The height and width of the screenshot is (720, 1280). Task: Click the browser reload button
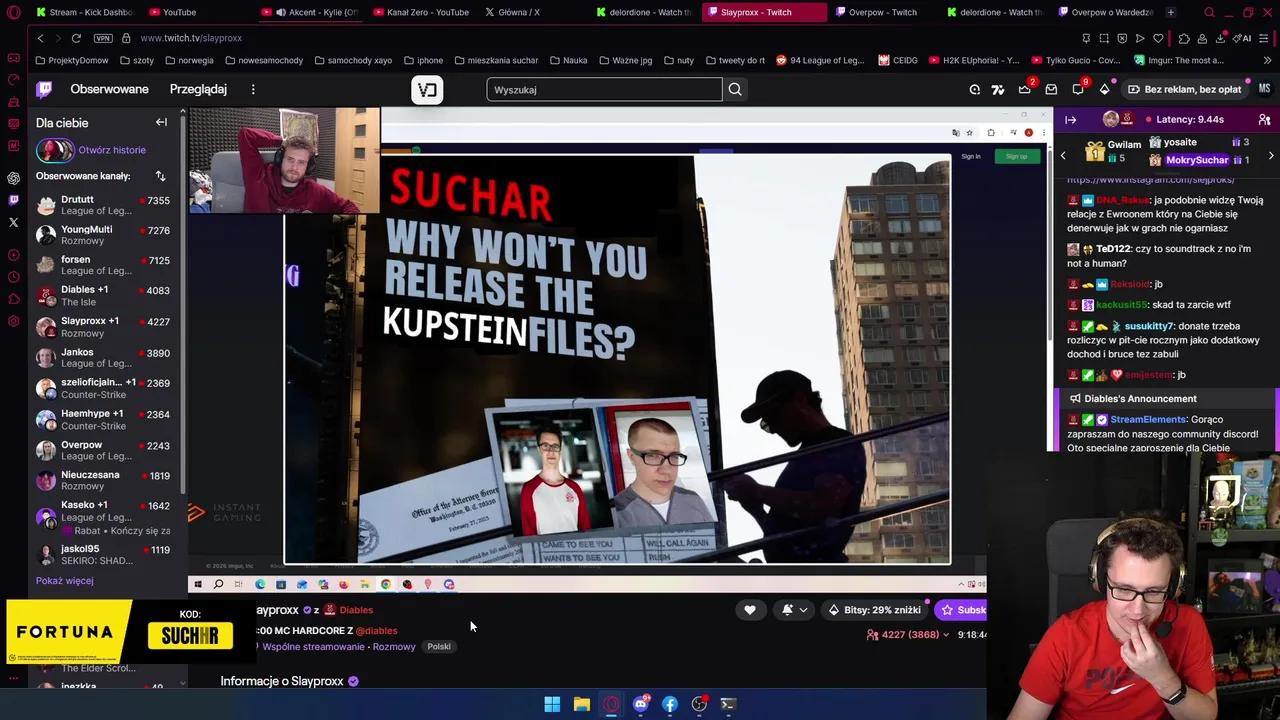tap(76, 38)
